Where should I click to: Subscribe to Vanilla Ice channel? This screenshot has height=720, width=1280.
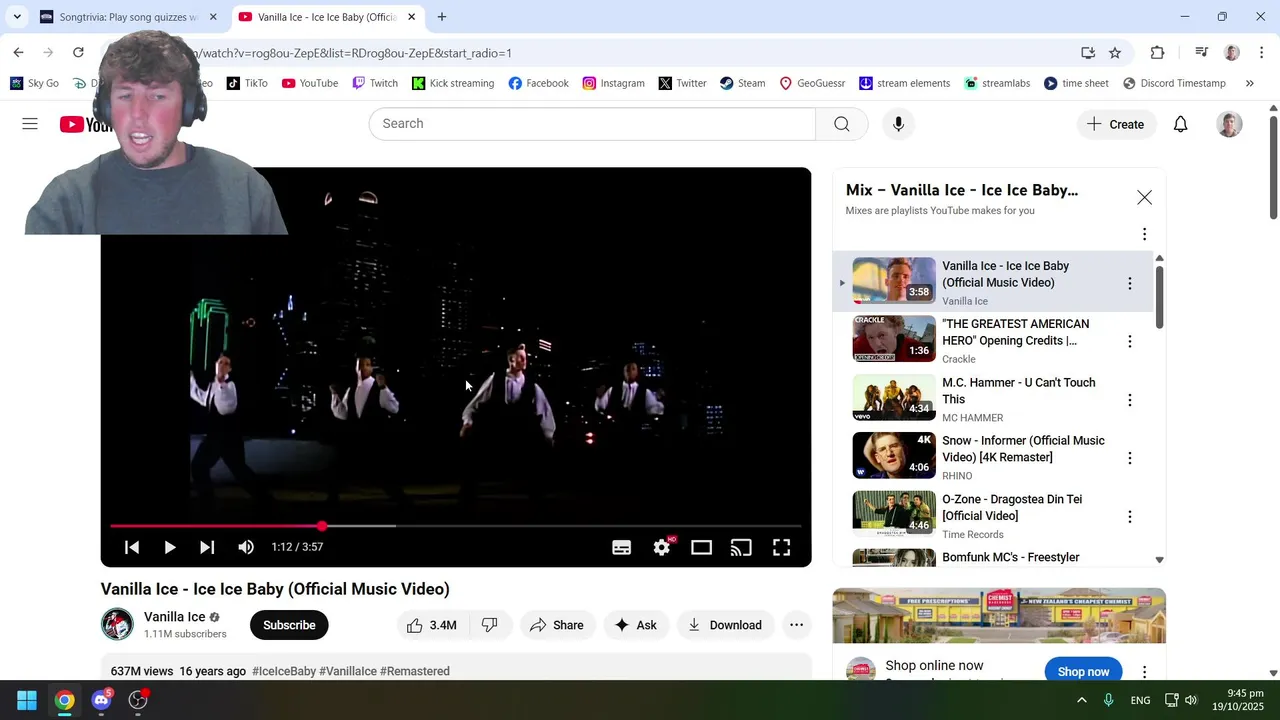click(289, 625)
